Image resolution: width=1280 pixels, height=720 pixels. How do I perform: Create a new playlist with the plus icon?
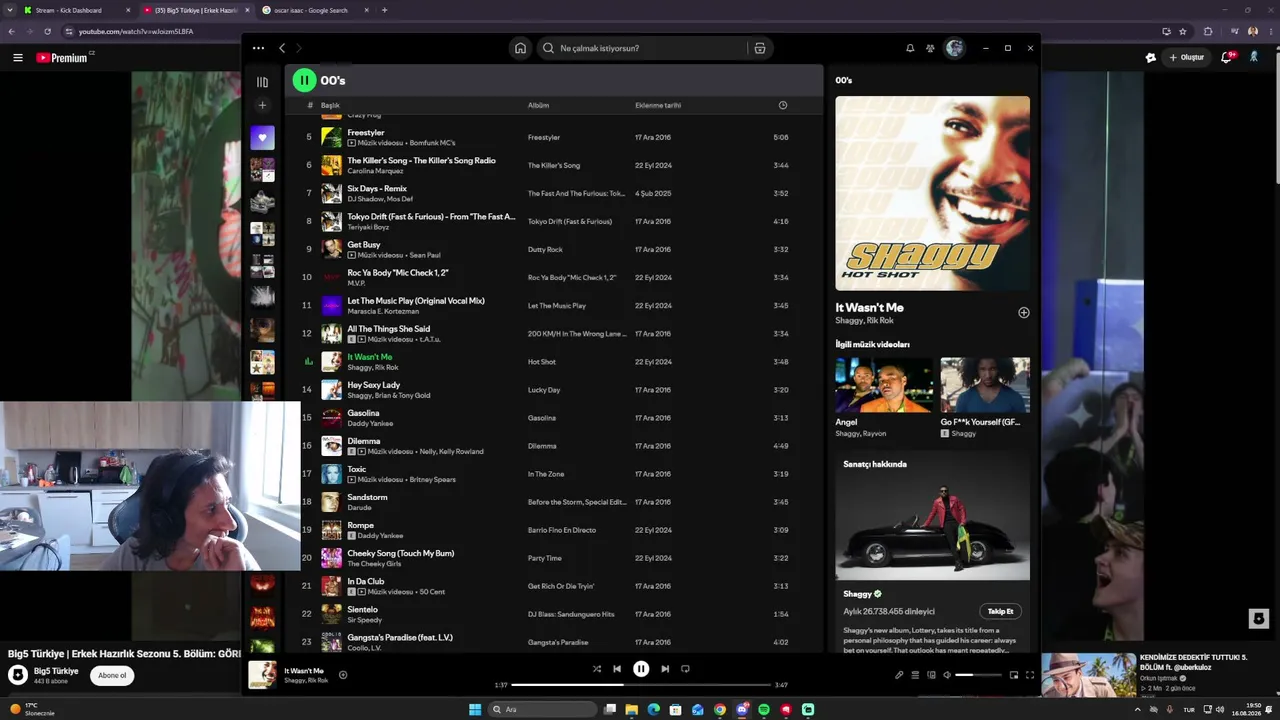point(262,105)
